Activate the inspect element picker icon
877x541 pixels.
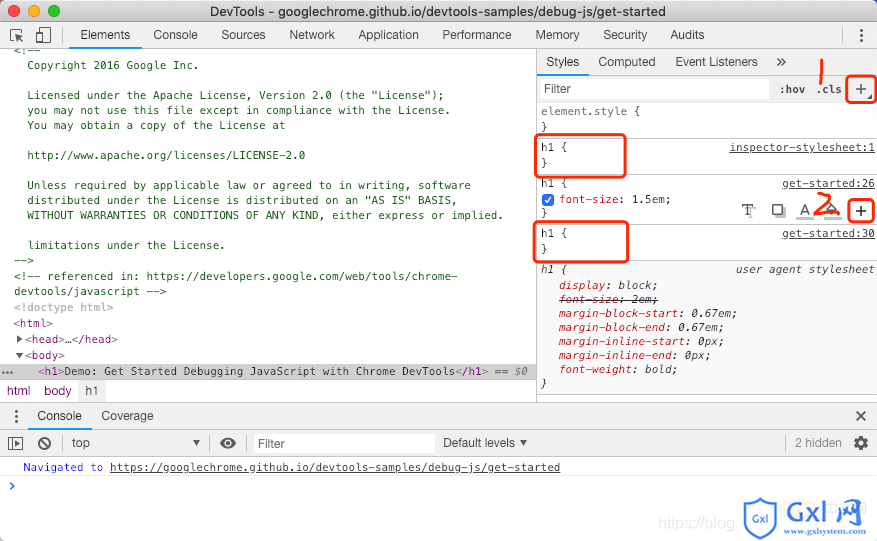(17, 35)
